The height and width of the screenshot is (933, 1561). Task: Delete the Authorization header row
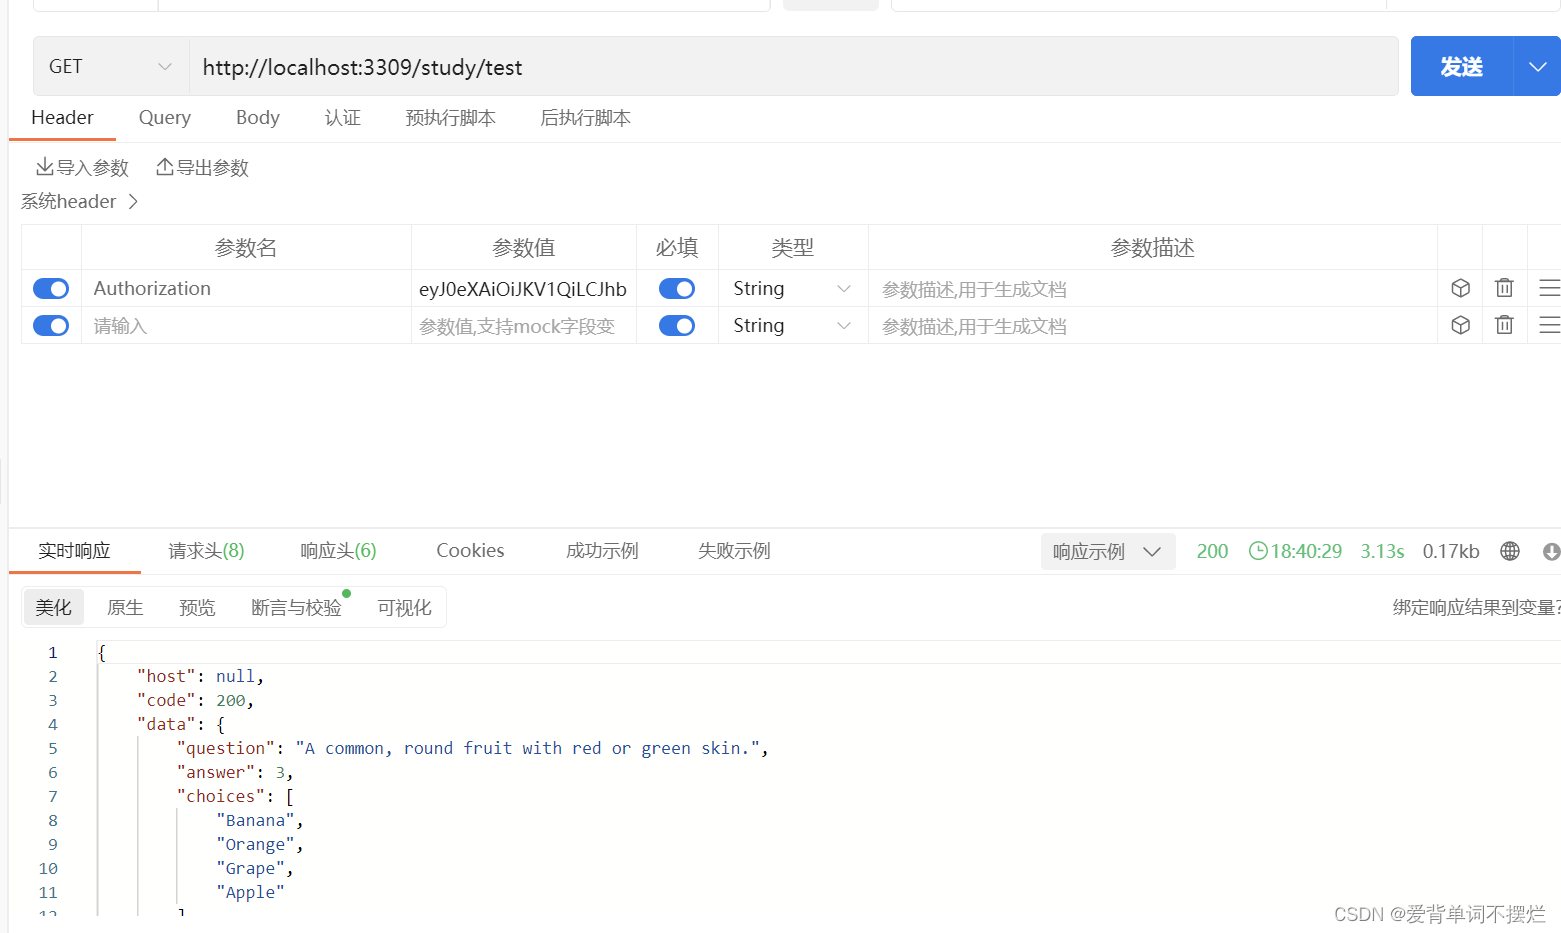[x=1504, y=288]
